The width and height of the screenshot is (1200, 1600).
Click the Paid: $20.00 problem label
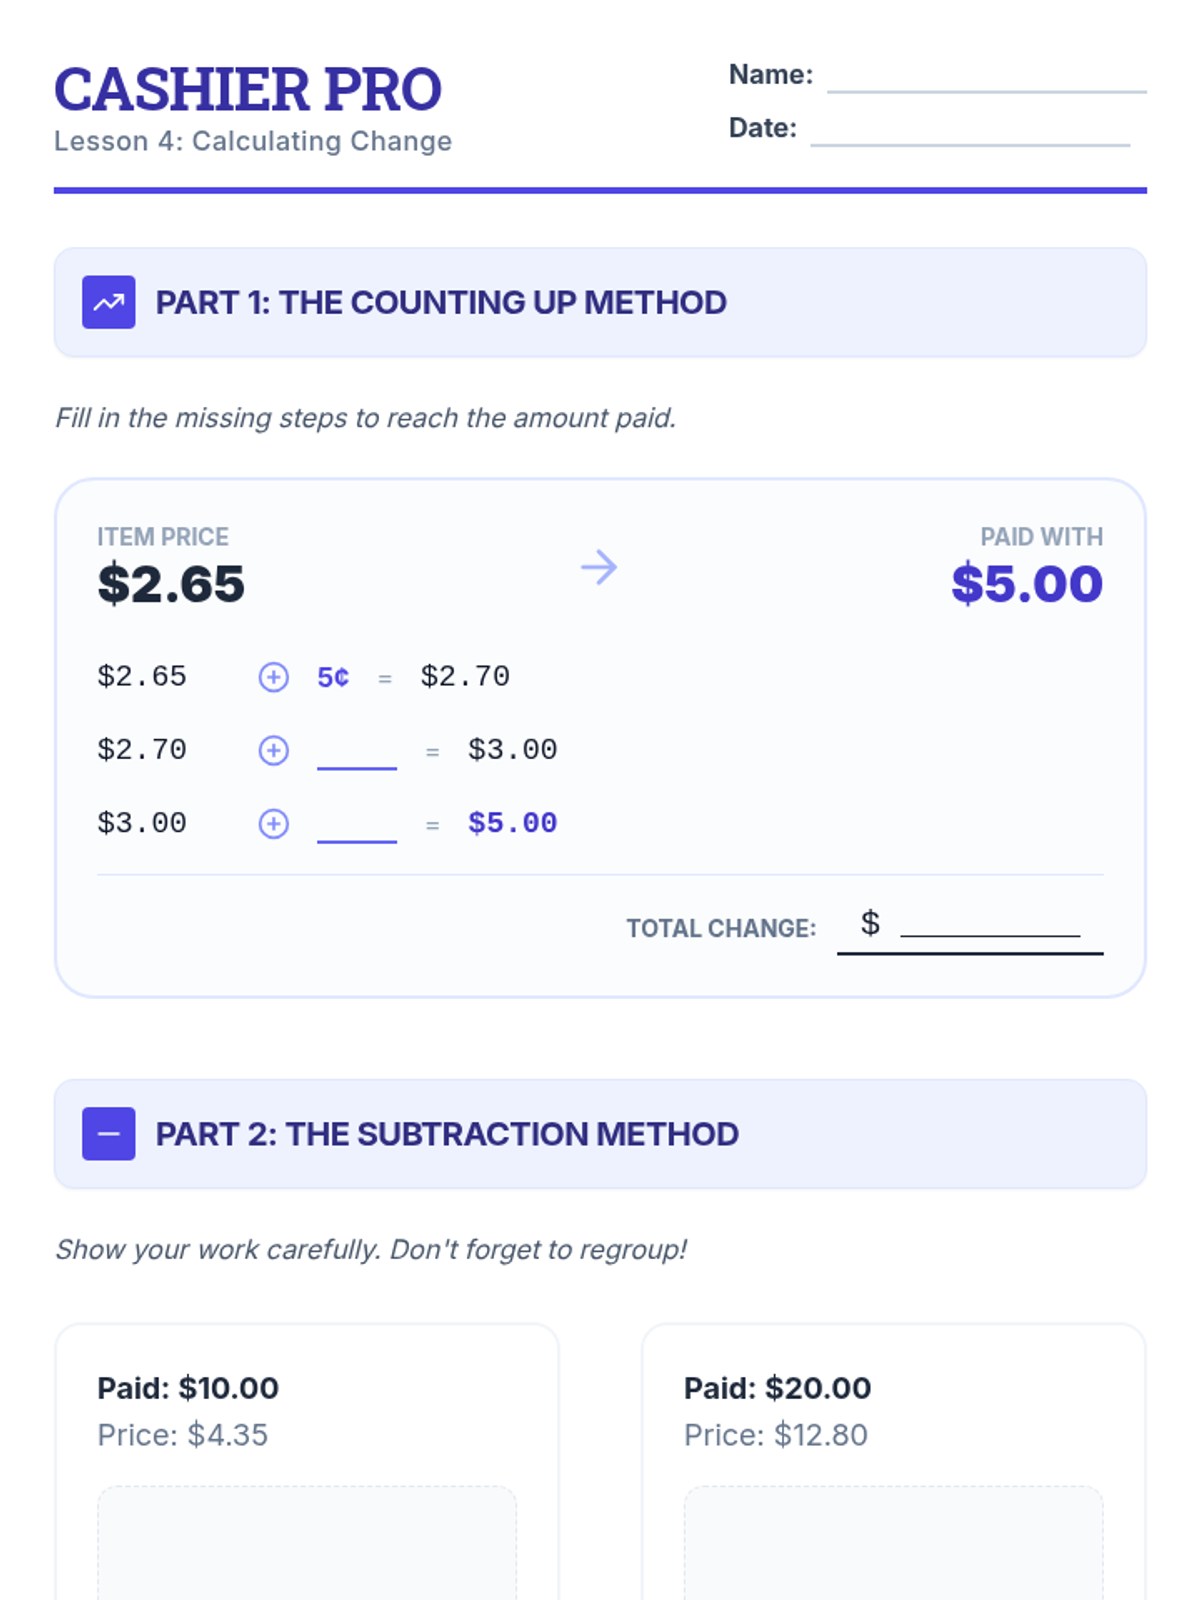click(777, 1388)
